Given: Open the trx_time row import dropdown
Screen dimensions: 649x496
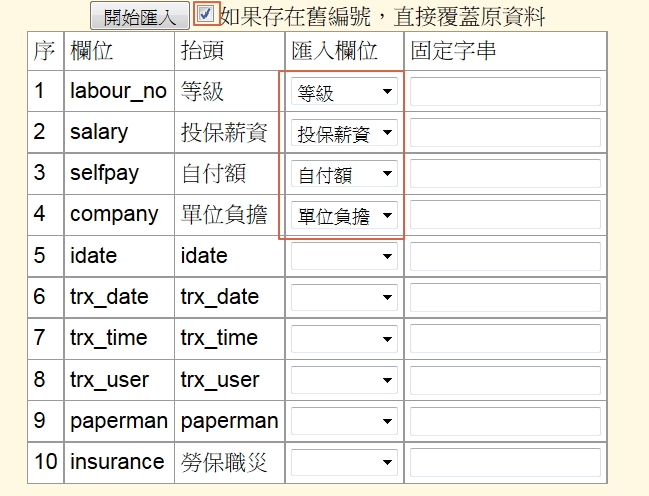Looking at the screenshot, I should 345,339.
